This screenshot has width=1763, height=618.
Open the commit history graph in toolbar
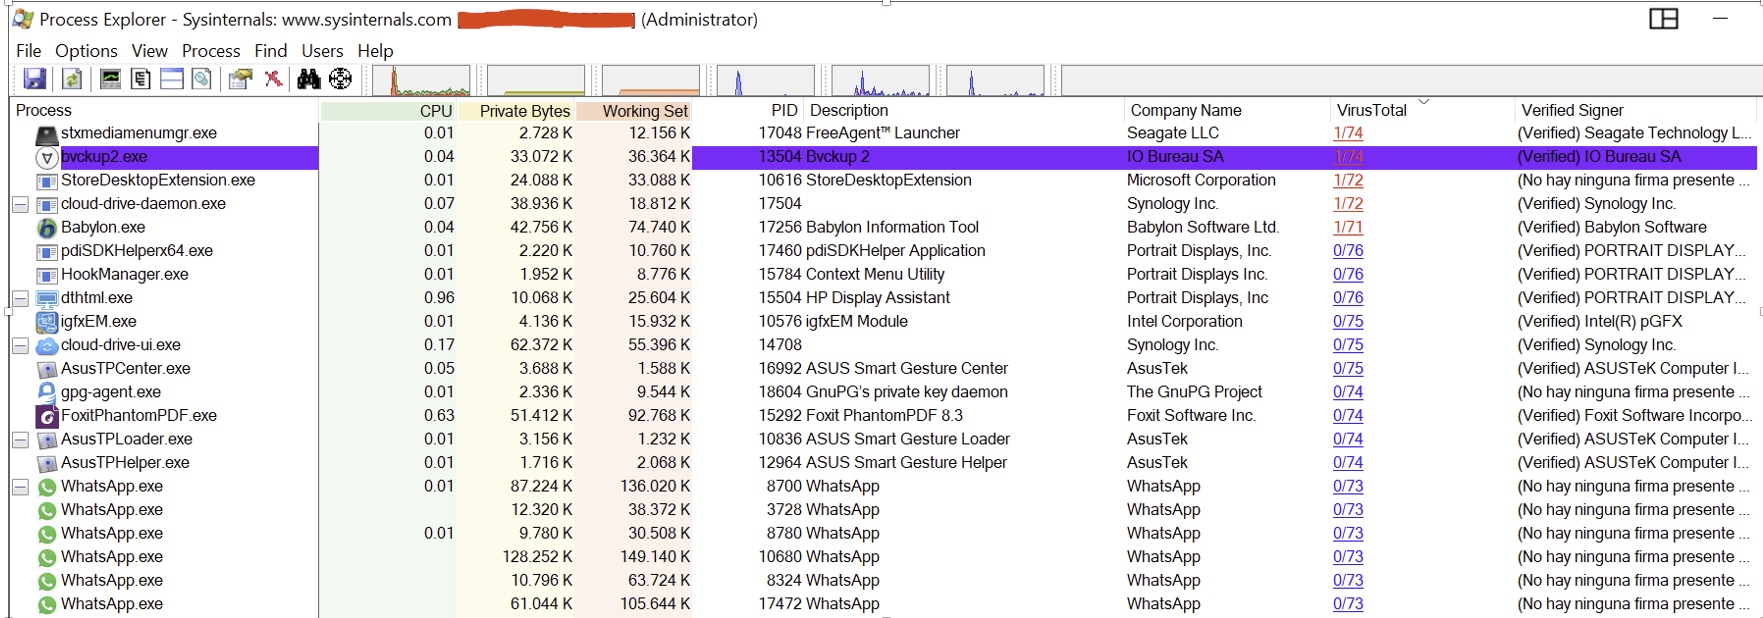[x=536, y=80]
